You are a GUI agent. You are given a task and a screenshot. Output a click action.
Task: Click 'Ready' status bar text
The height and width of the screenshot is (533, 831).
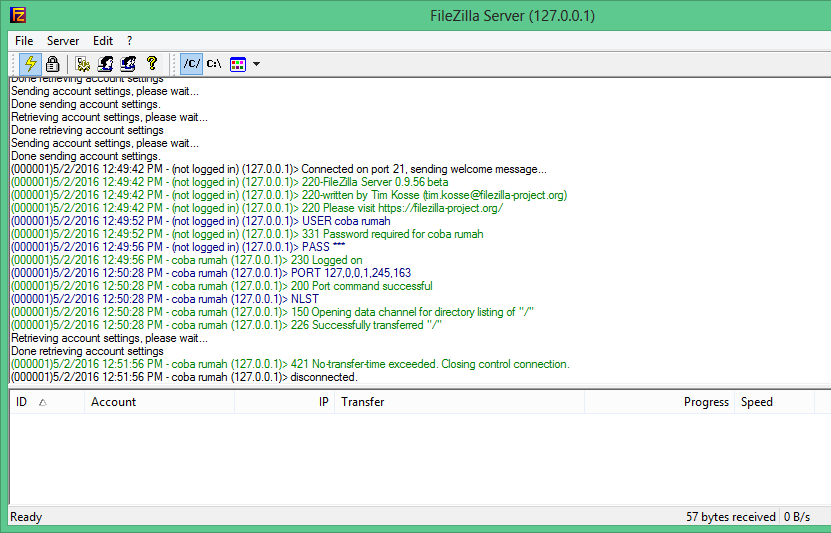tap(26, 517)
